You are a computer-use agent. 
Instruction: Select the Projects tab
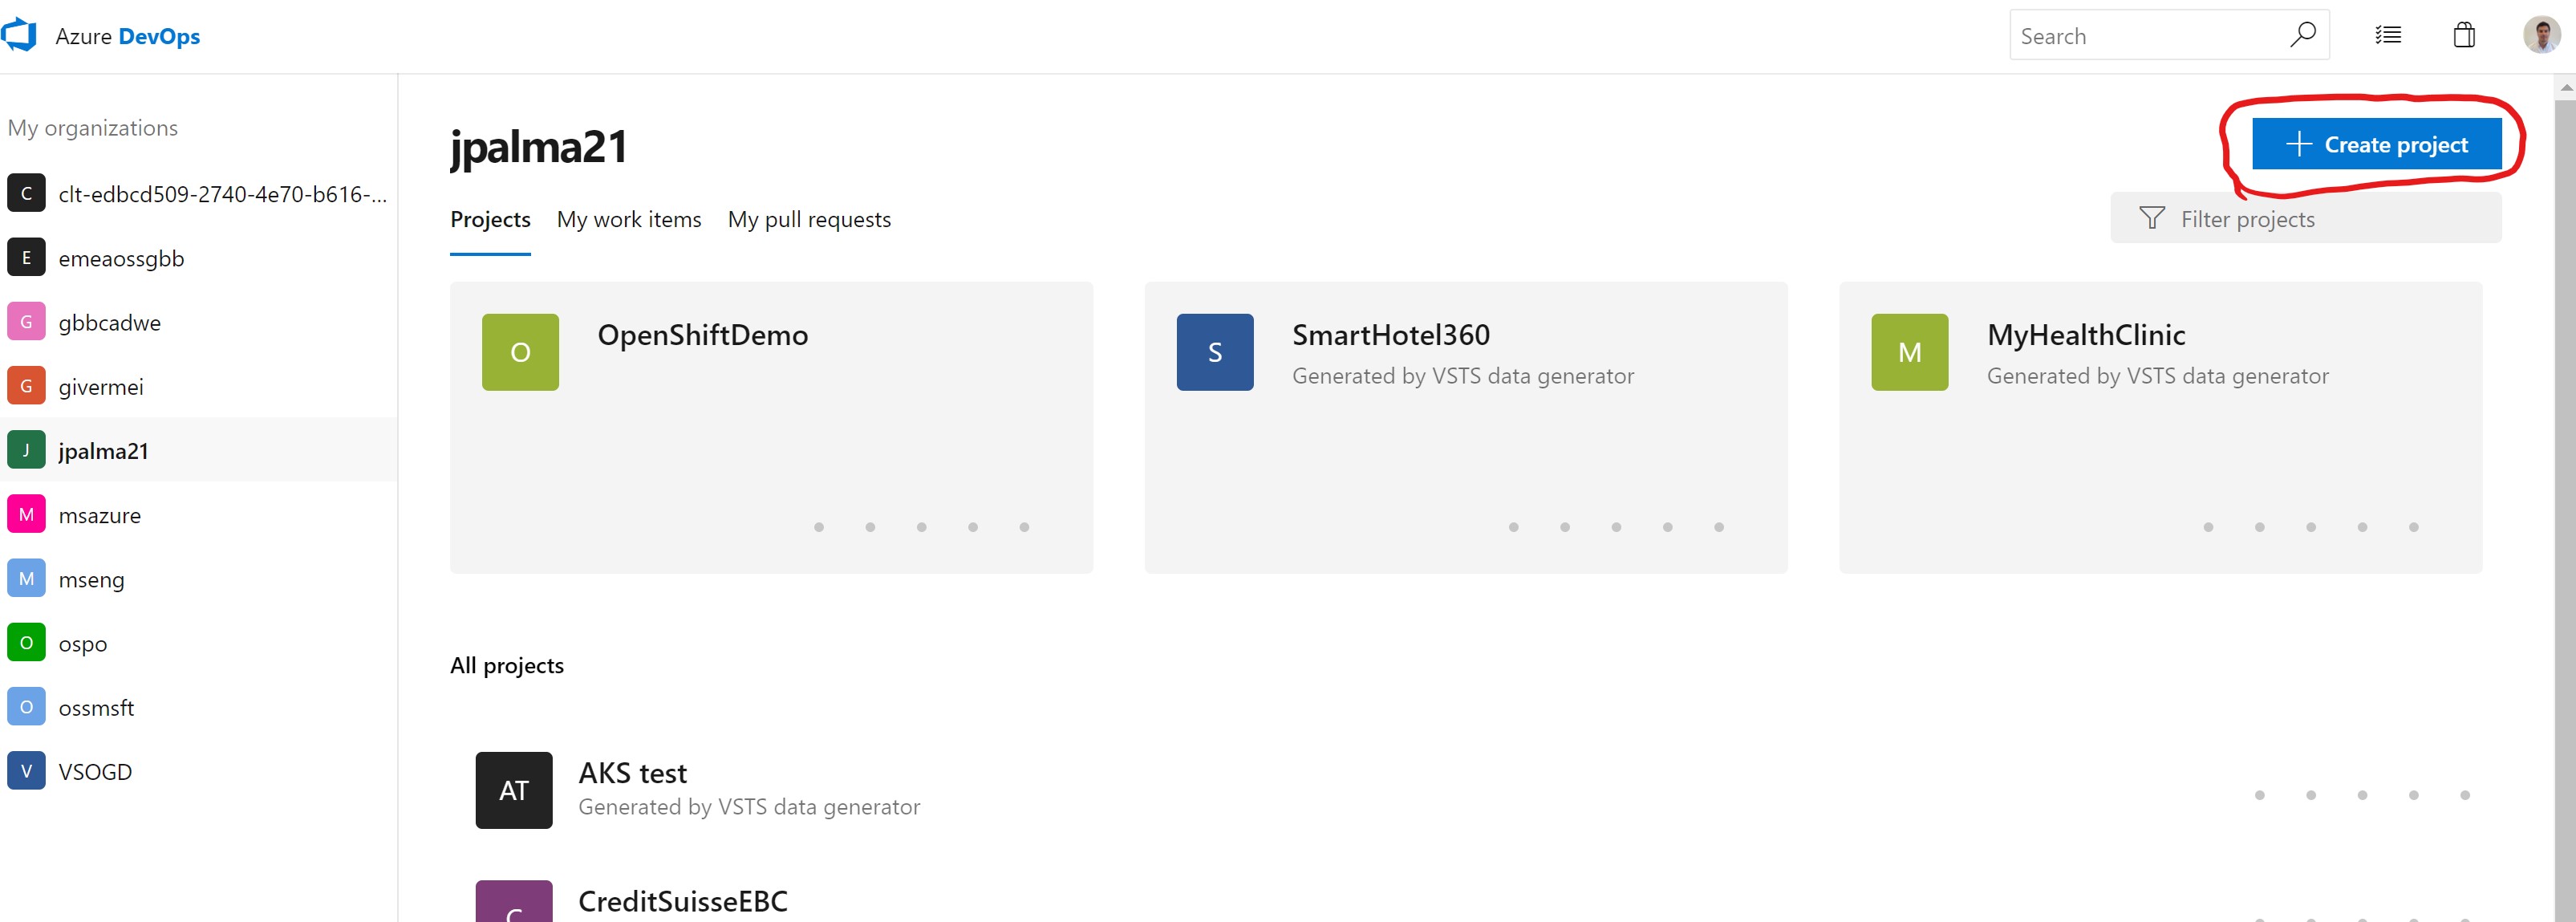click(x=490, y=219)
